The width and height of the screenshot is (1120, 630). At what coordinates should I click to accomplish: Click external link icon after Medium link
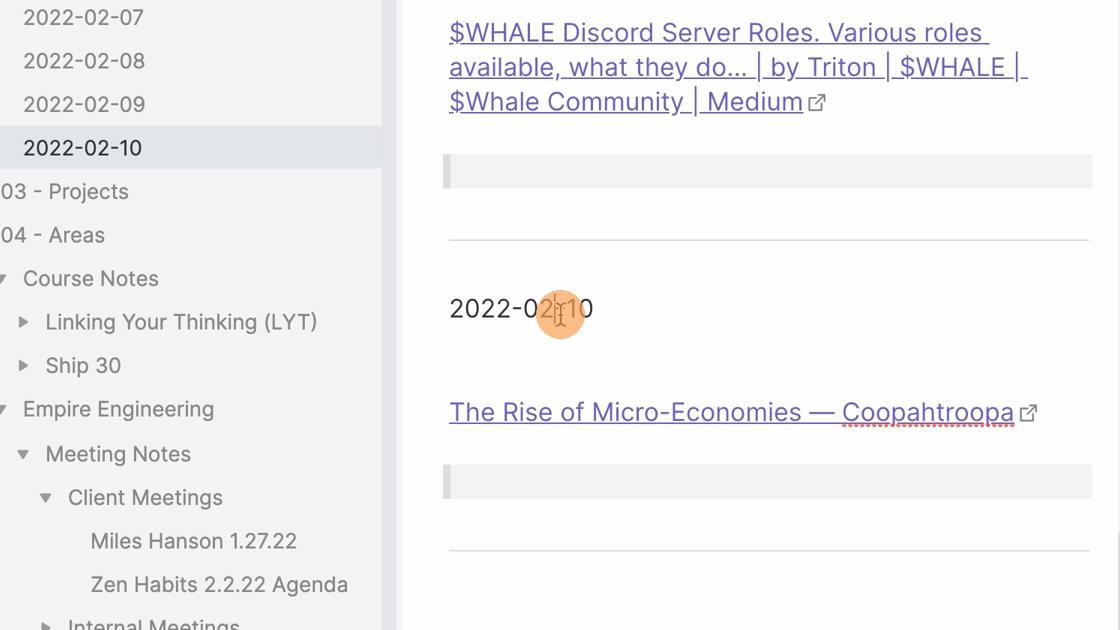pyautogui.click(x=816, y=103)
